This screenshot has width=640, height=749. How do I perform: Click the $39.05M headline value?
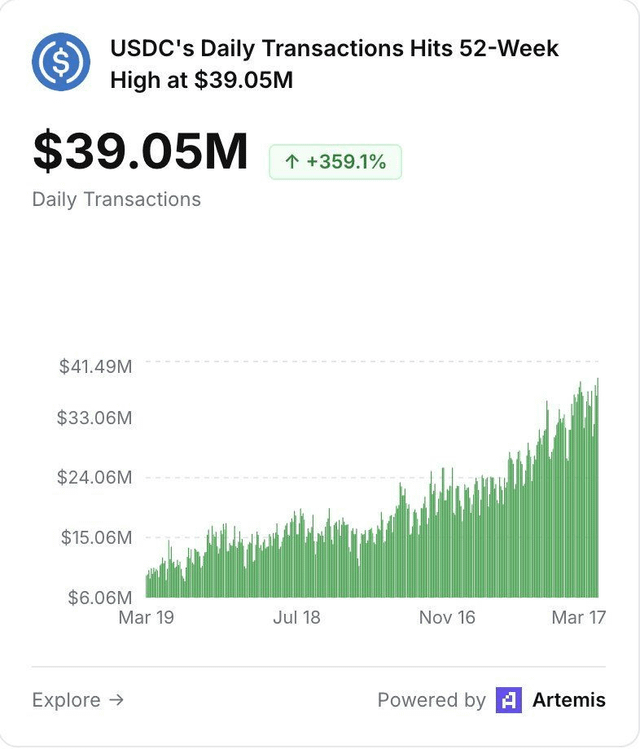[x=140, y=151]
